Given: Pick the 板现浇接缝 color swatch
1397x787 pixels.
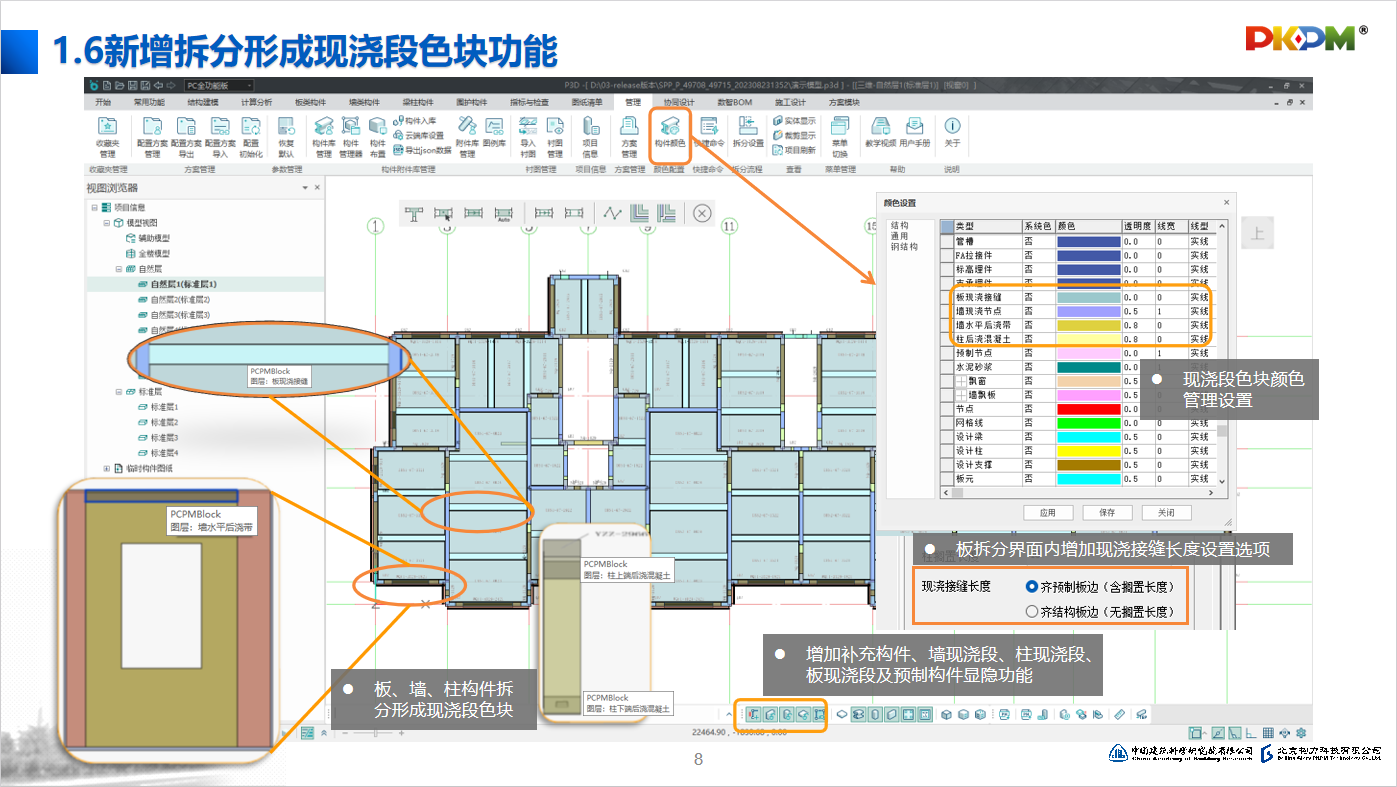Looking at the screenshot, I should pos(1087,297).
